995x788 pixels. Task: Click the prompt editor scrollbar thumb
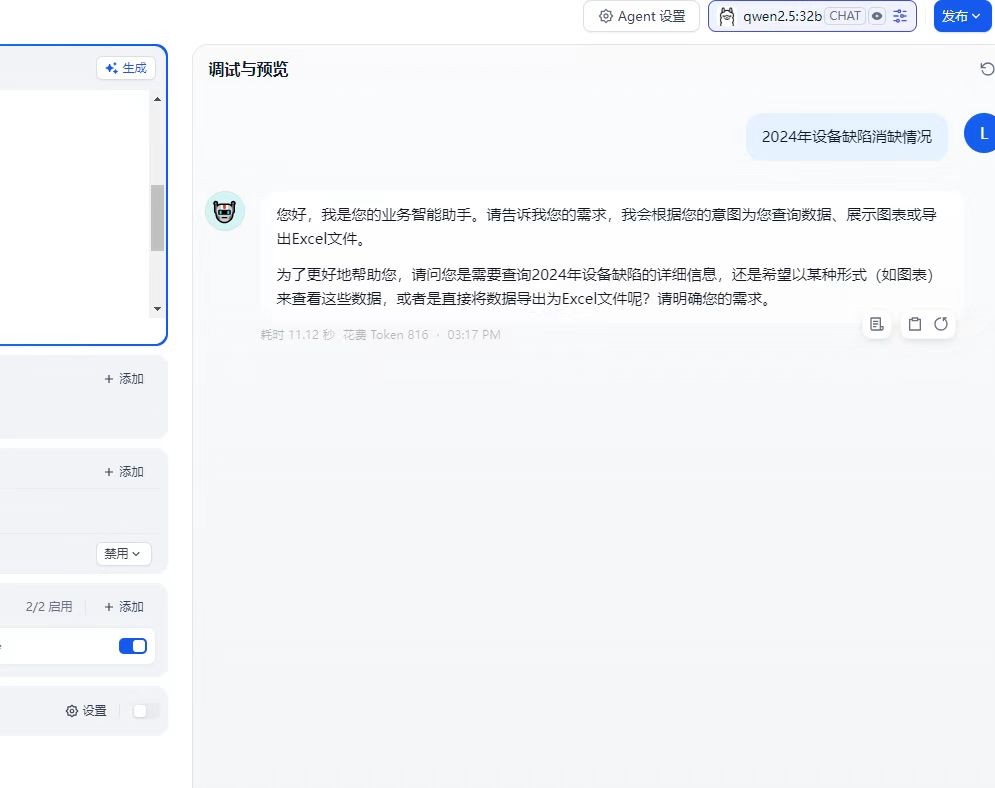click(x=157, y=218)
